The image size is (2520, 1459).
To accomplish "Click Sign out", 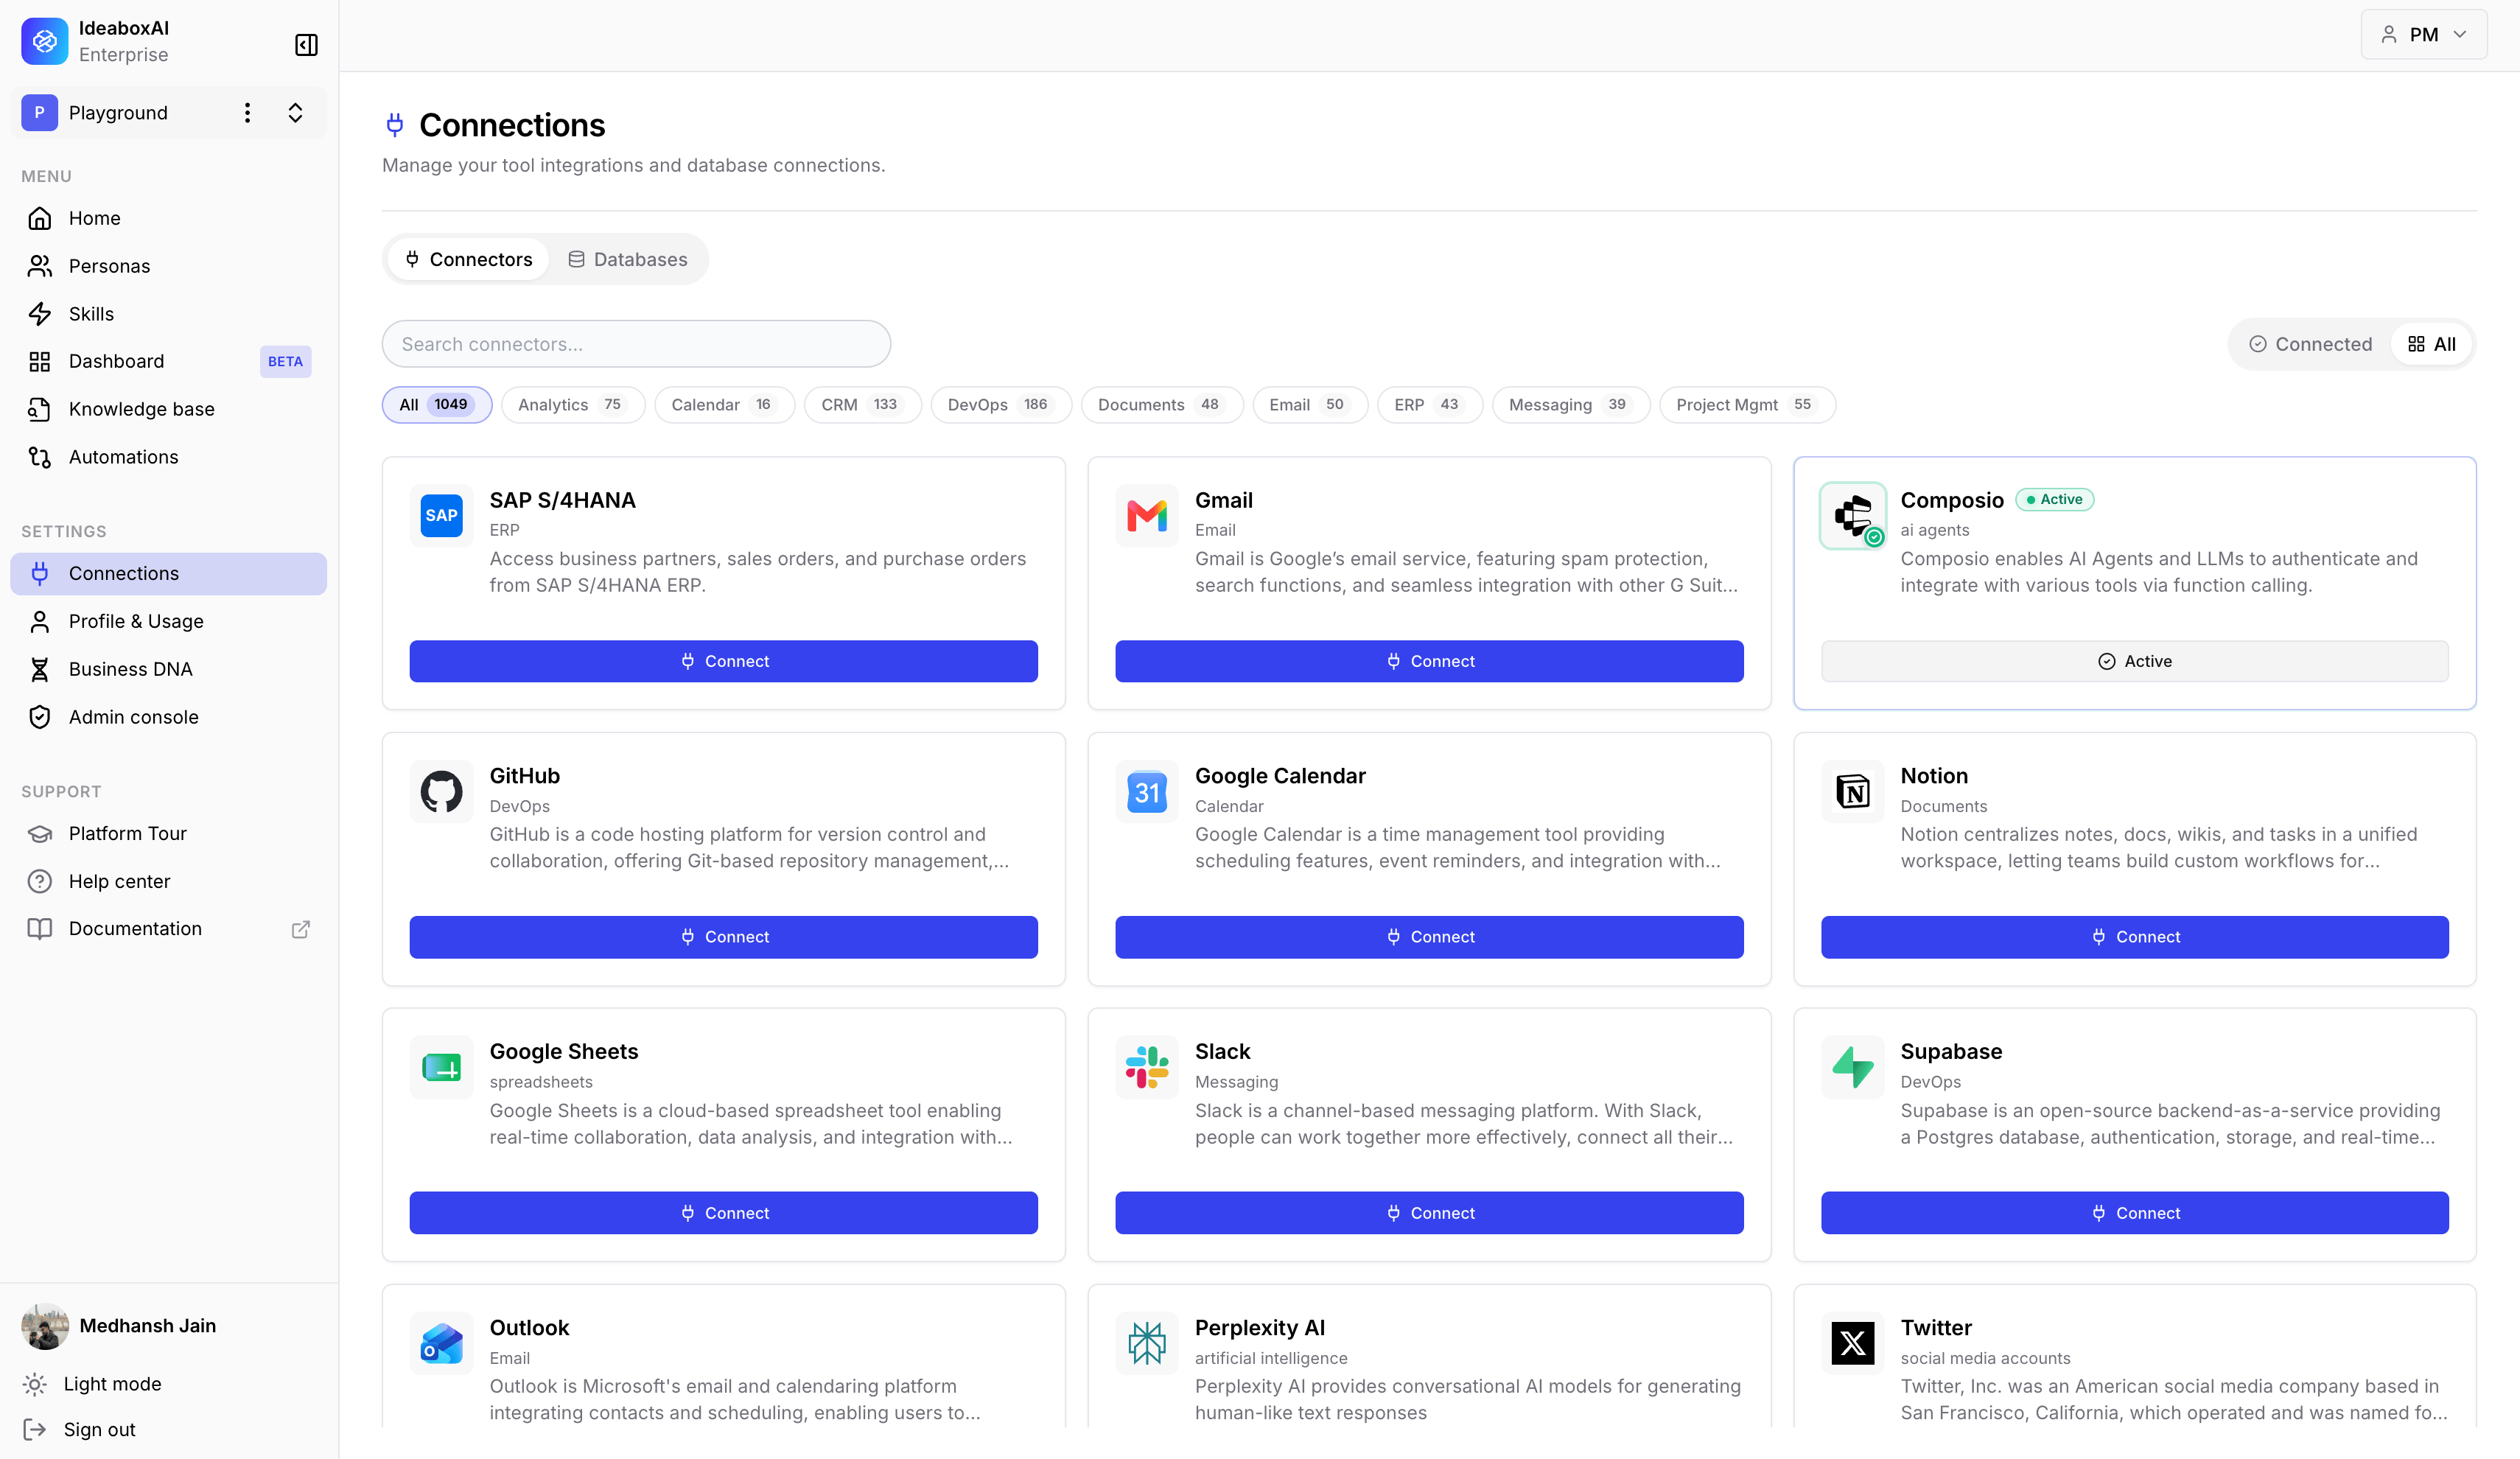I will pos(79,1430).
